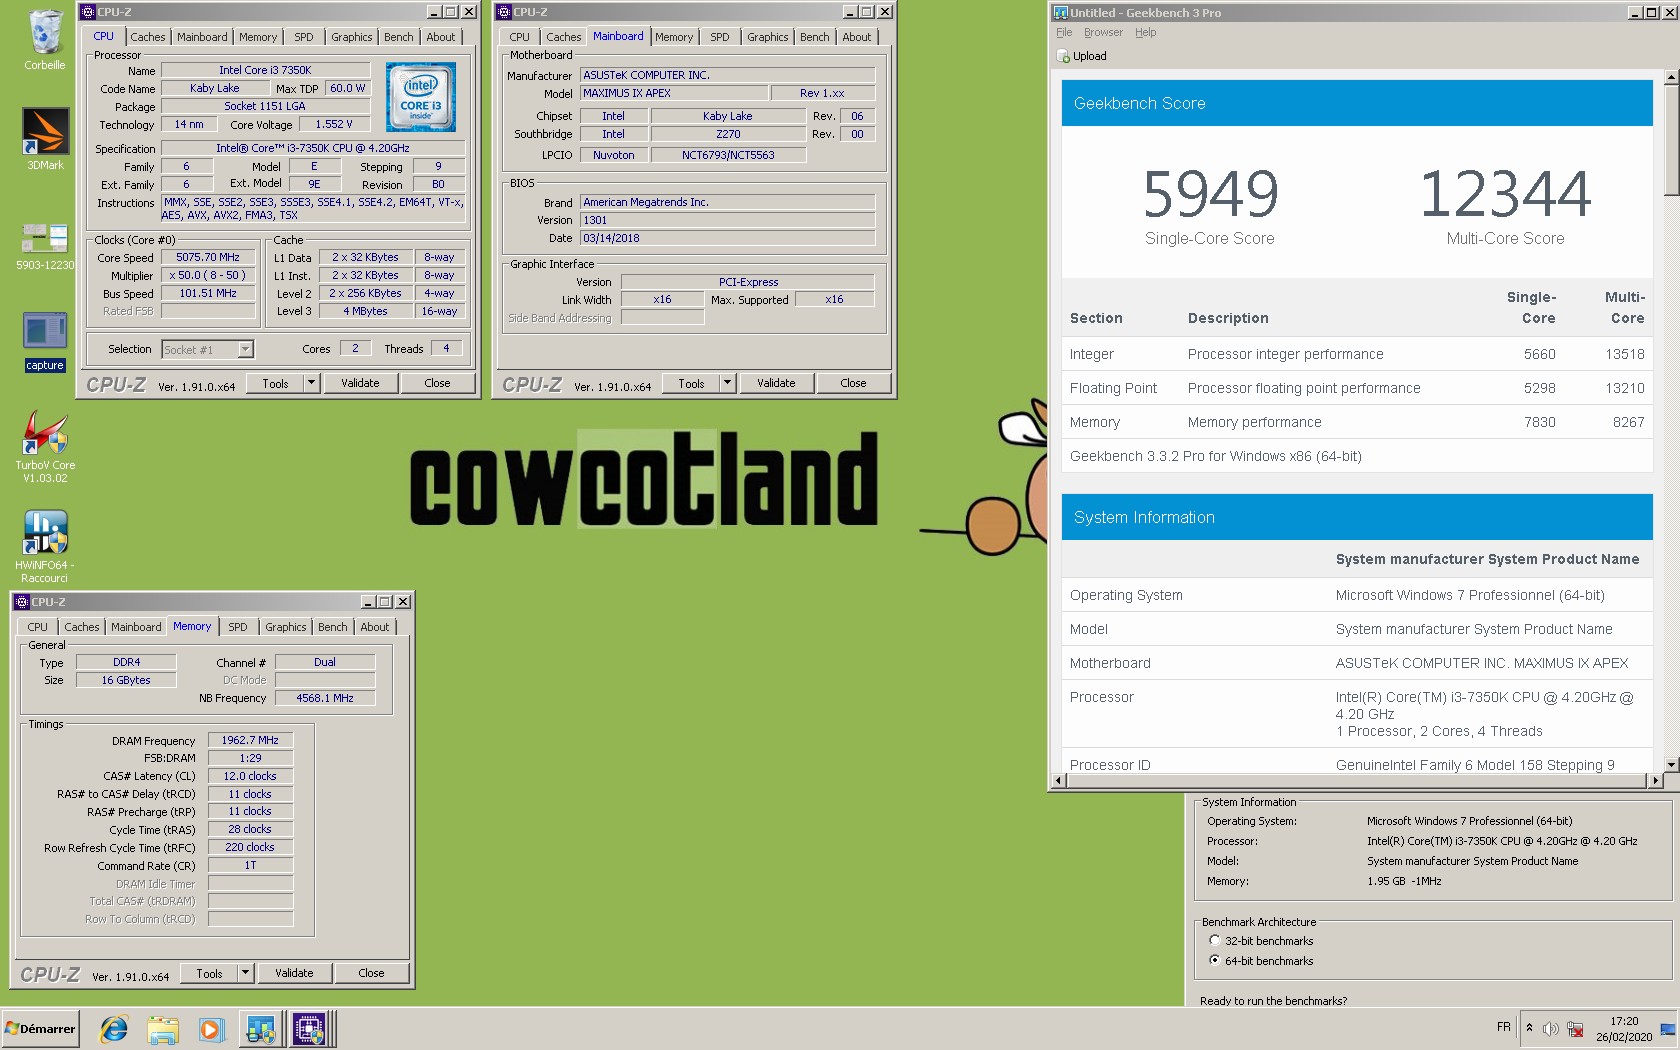
Task: Open the File menu in Geekbench
Action: coord(1064,32)
